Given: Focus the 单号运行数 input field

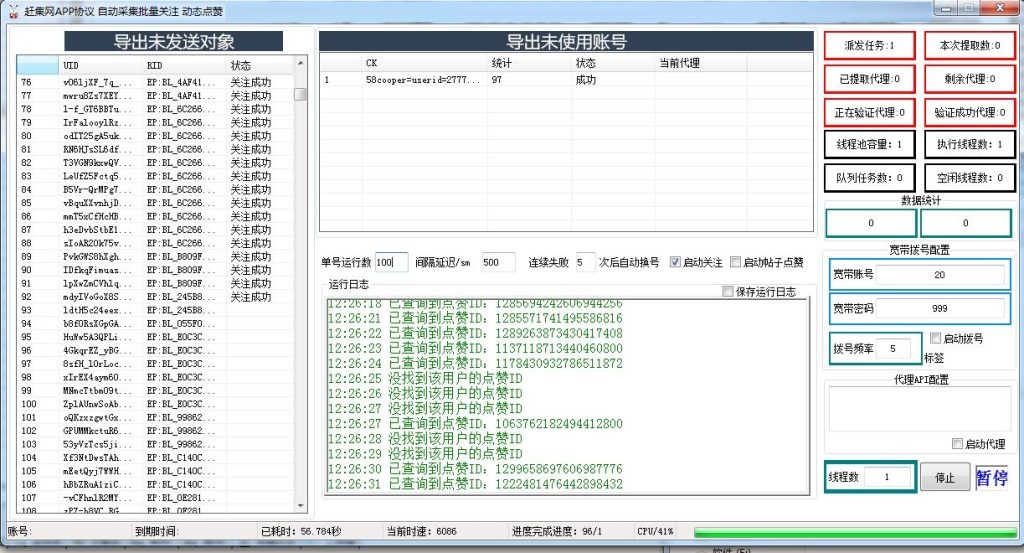Looking at the screenshot, I should (x=391, y=262).
